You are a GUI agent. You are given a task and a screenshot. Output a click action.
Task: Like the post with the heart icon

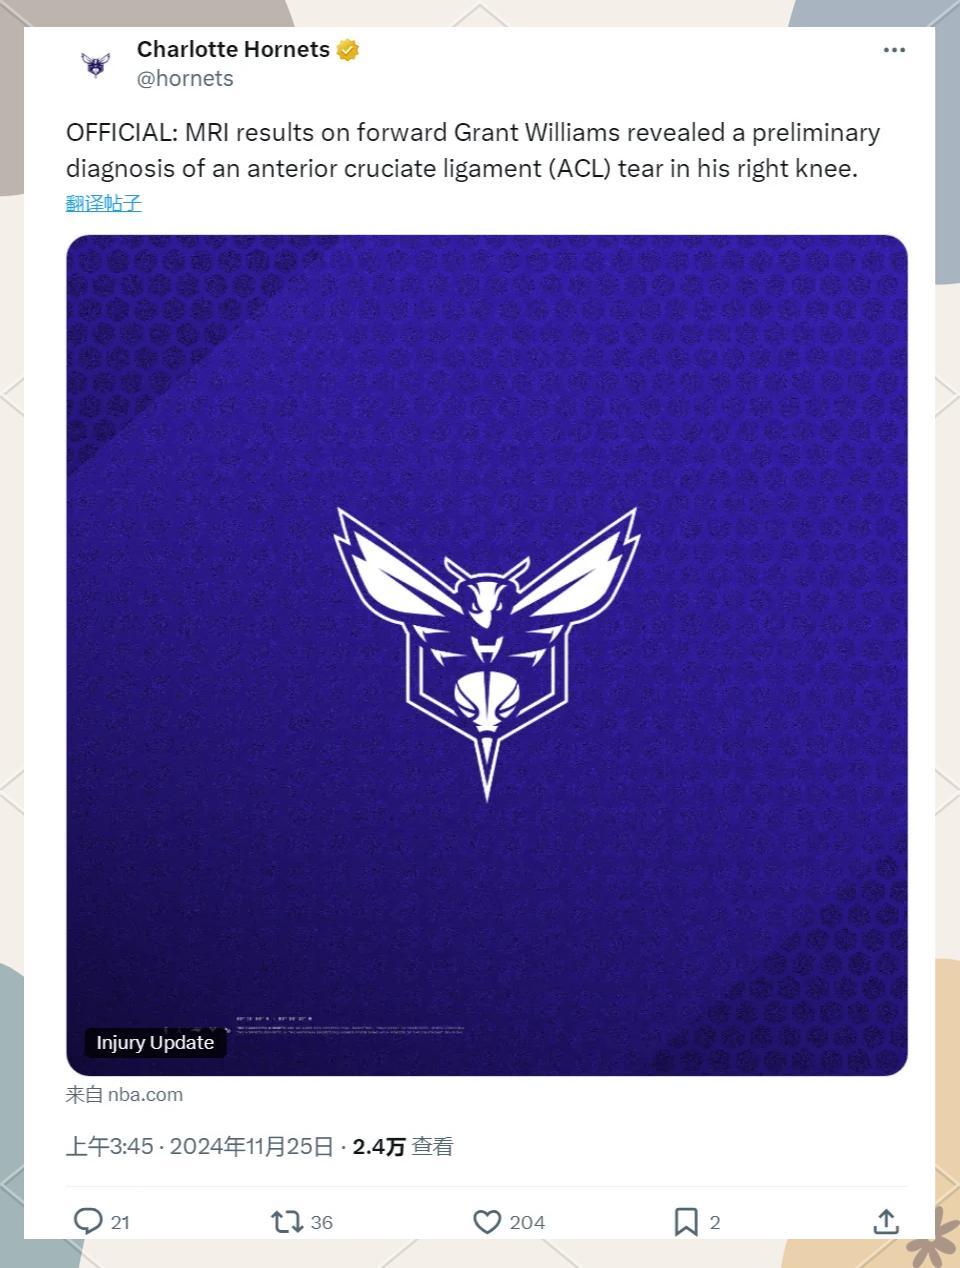tap(487, 1222)
